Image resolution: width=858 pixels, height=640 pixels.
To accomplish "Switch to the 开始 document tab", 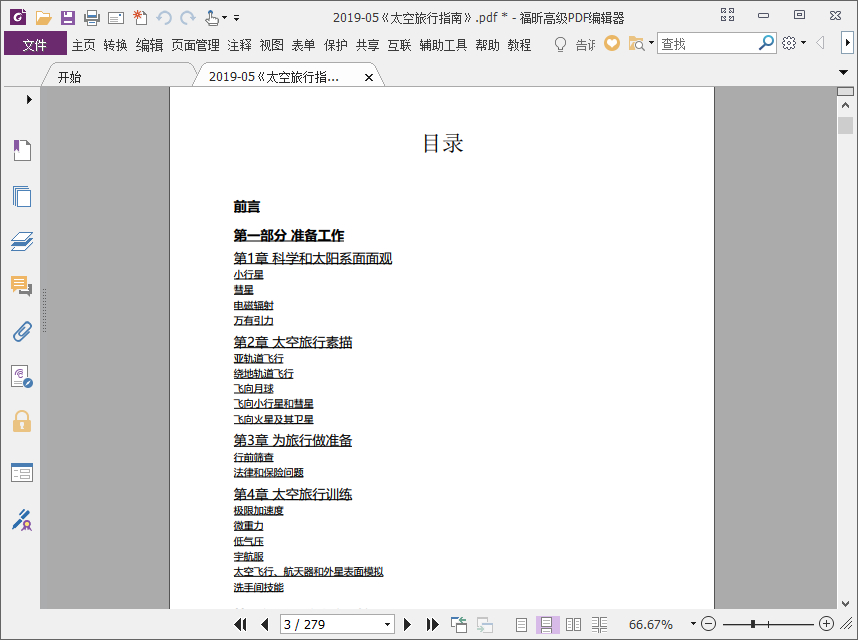I will click(69, 77).
